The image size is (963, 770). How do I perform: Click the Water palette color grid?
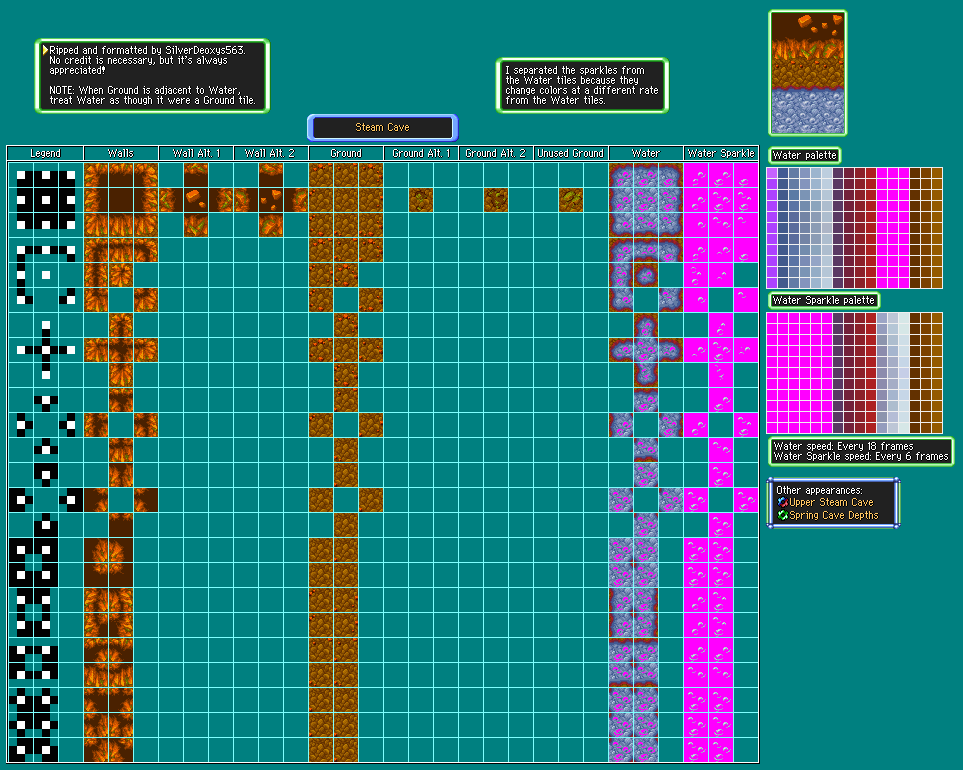tap(854, 228)
